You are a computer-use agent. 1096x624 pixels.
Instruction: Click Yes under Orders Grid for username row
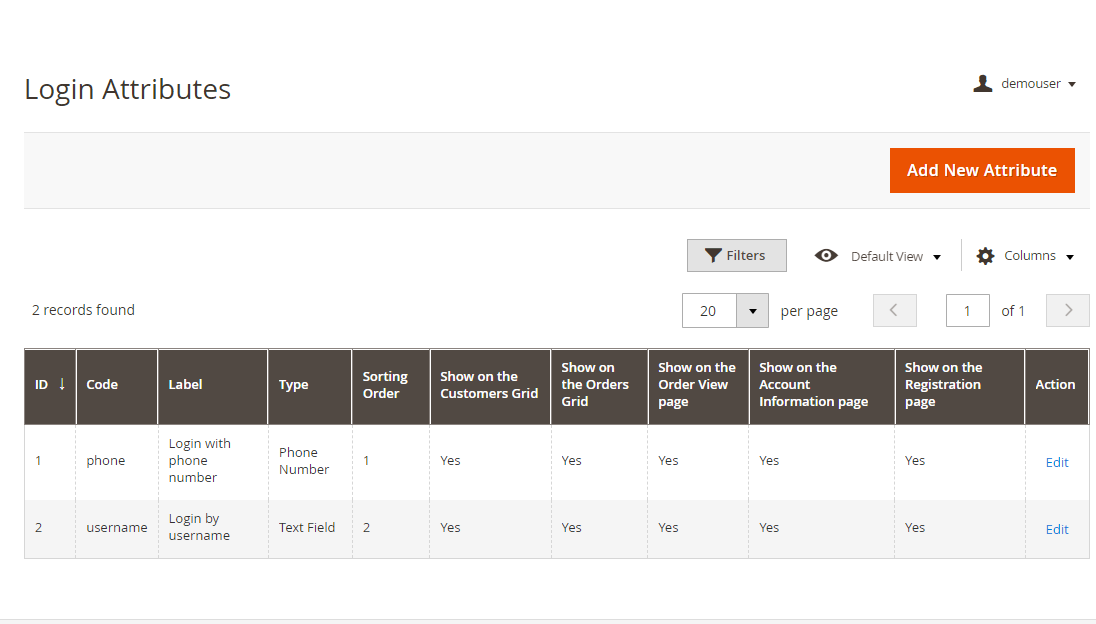571,528
